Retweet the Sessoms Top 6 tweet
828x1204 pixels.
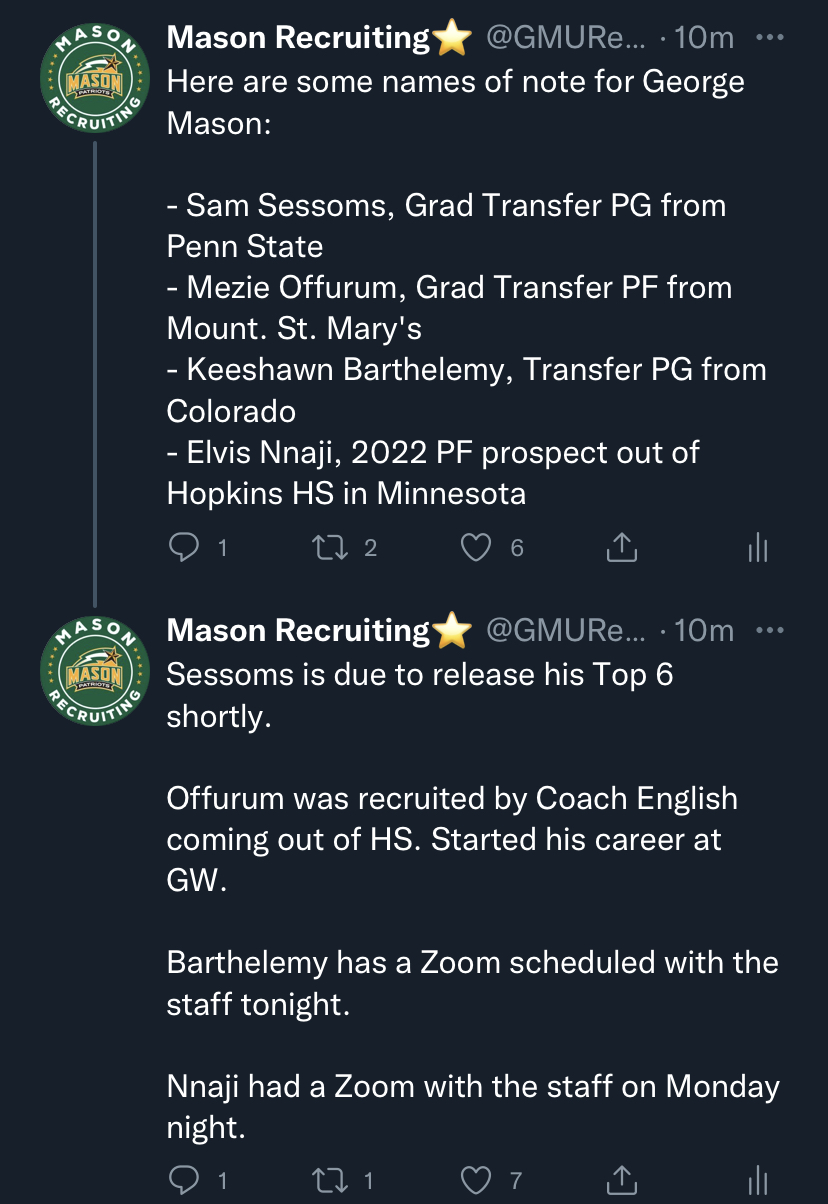click(x=327, y=1180)
